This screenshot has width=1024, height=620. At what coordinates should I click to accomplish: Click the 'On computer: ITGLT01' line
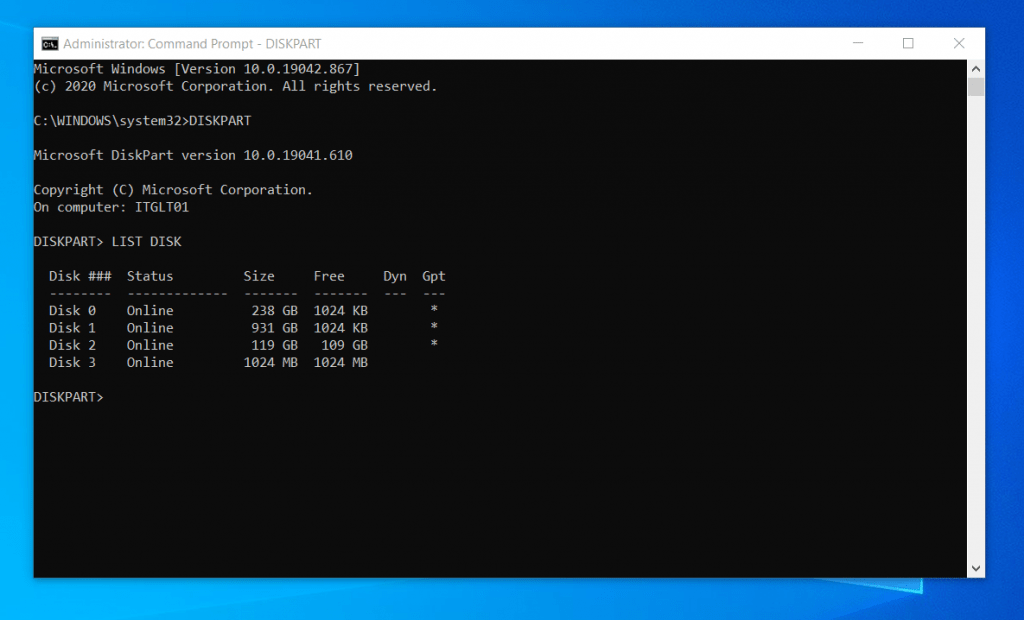111,207
